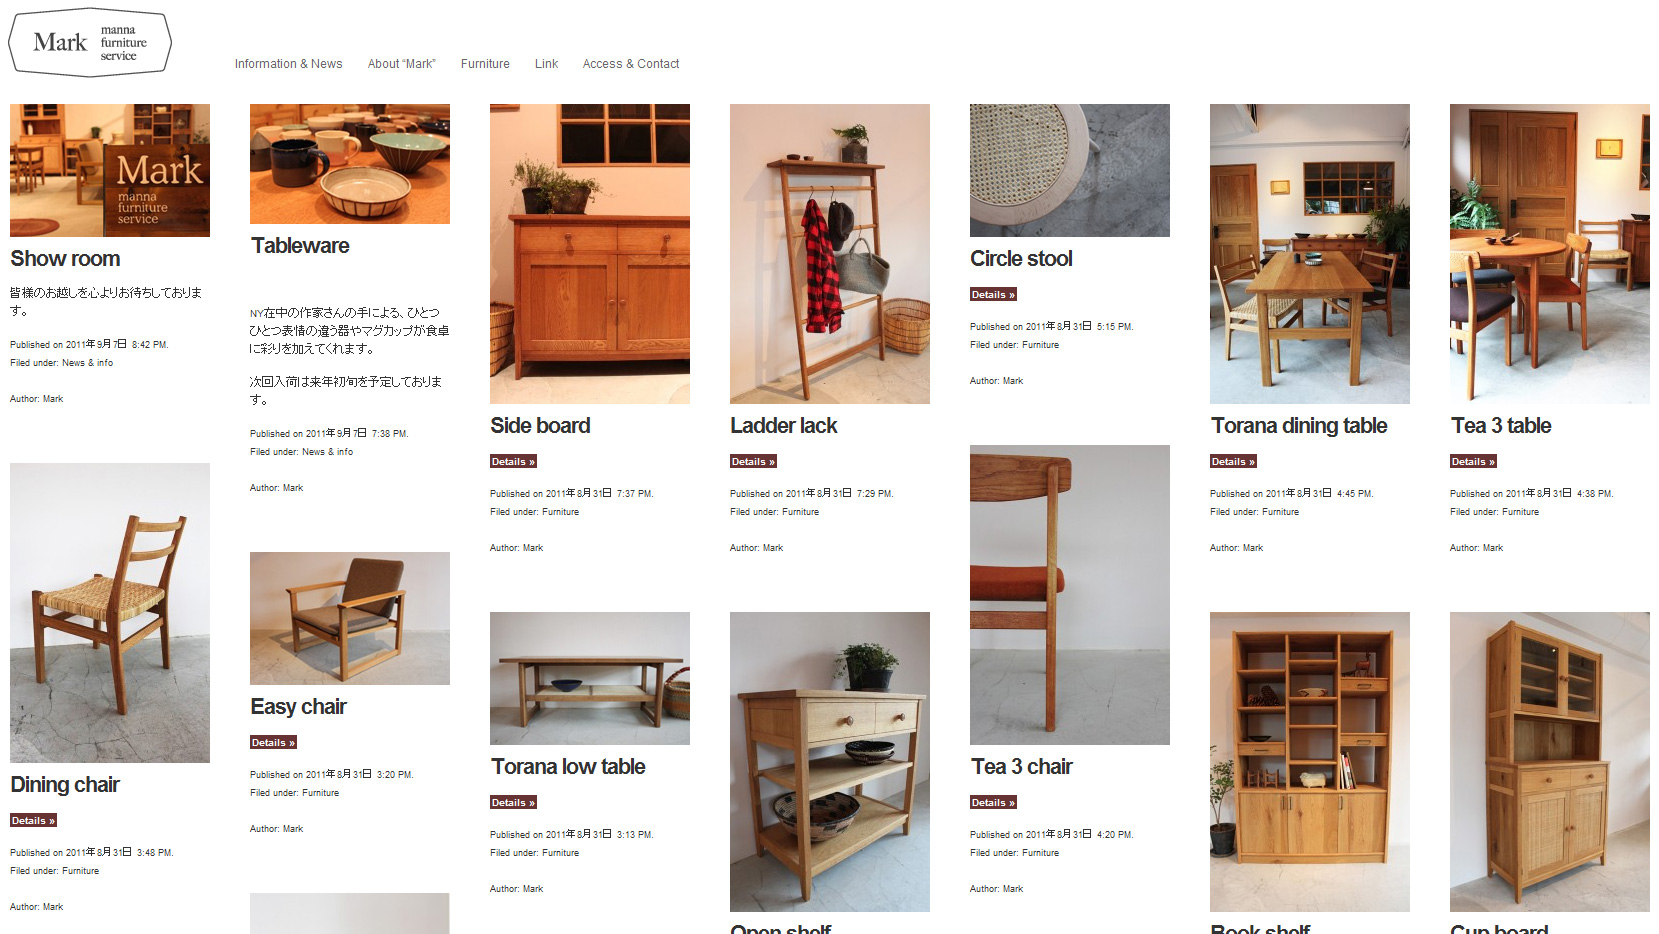Open the Information & News menu
The width and height of the screenshot is (1659, 934).
[x=288, y=64]
